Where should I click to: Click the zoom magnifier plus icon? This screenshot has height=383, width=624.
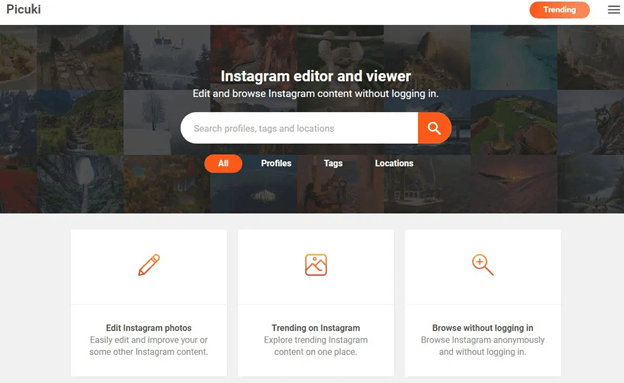483,265
